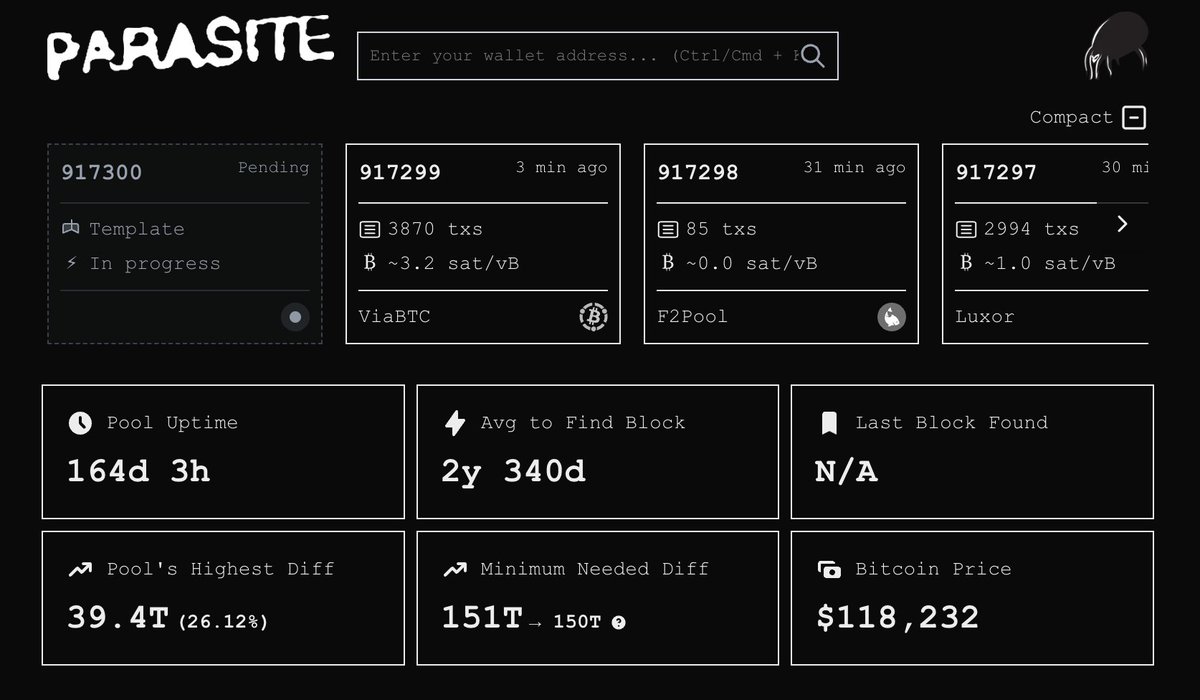Click the Parasite logo
The image size is (1200, 700).
click(190, 48)
